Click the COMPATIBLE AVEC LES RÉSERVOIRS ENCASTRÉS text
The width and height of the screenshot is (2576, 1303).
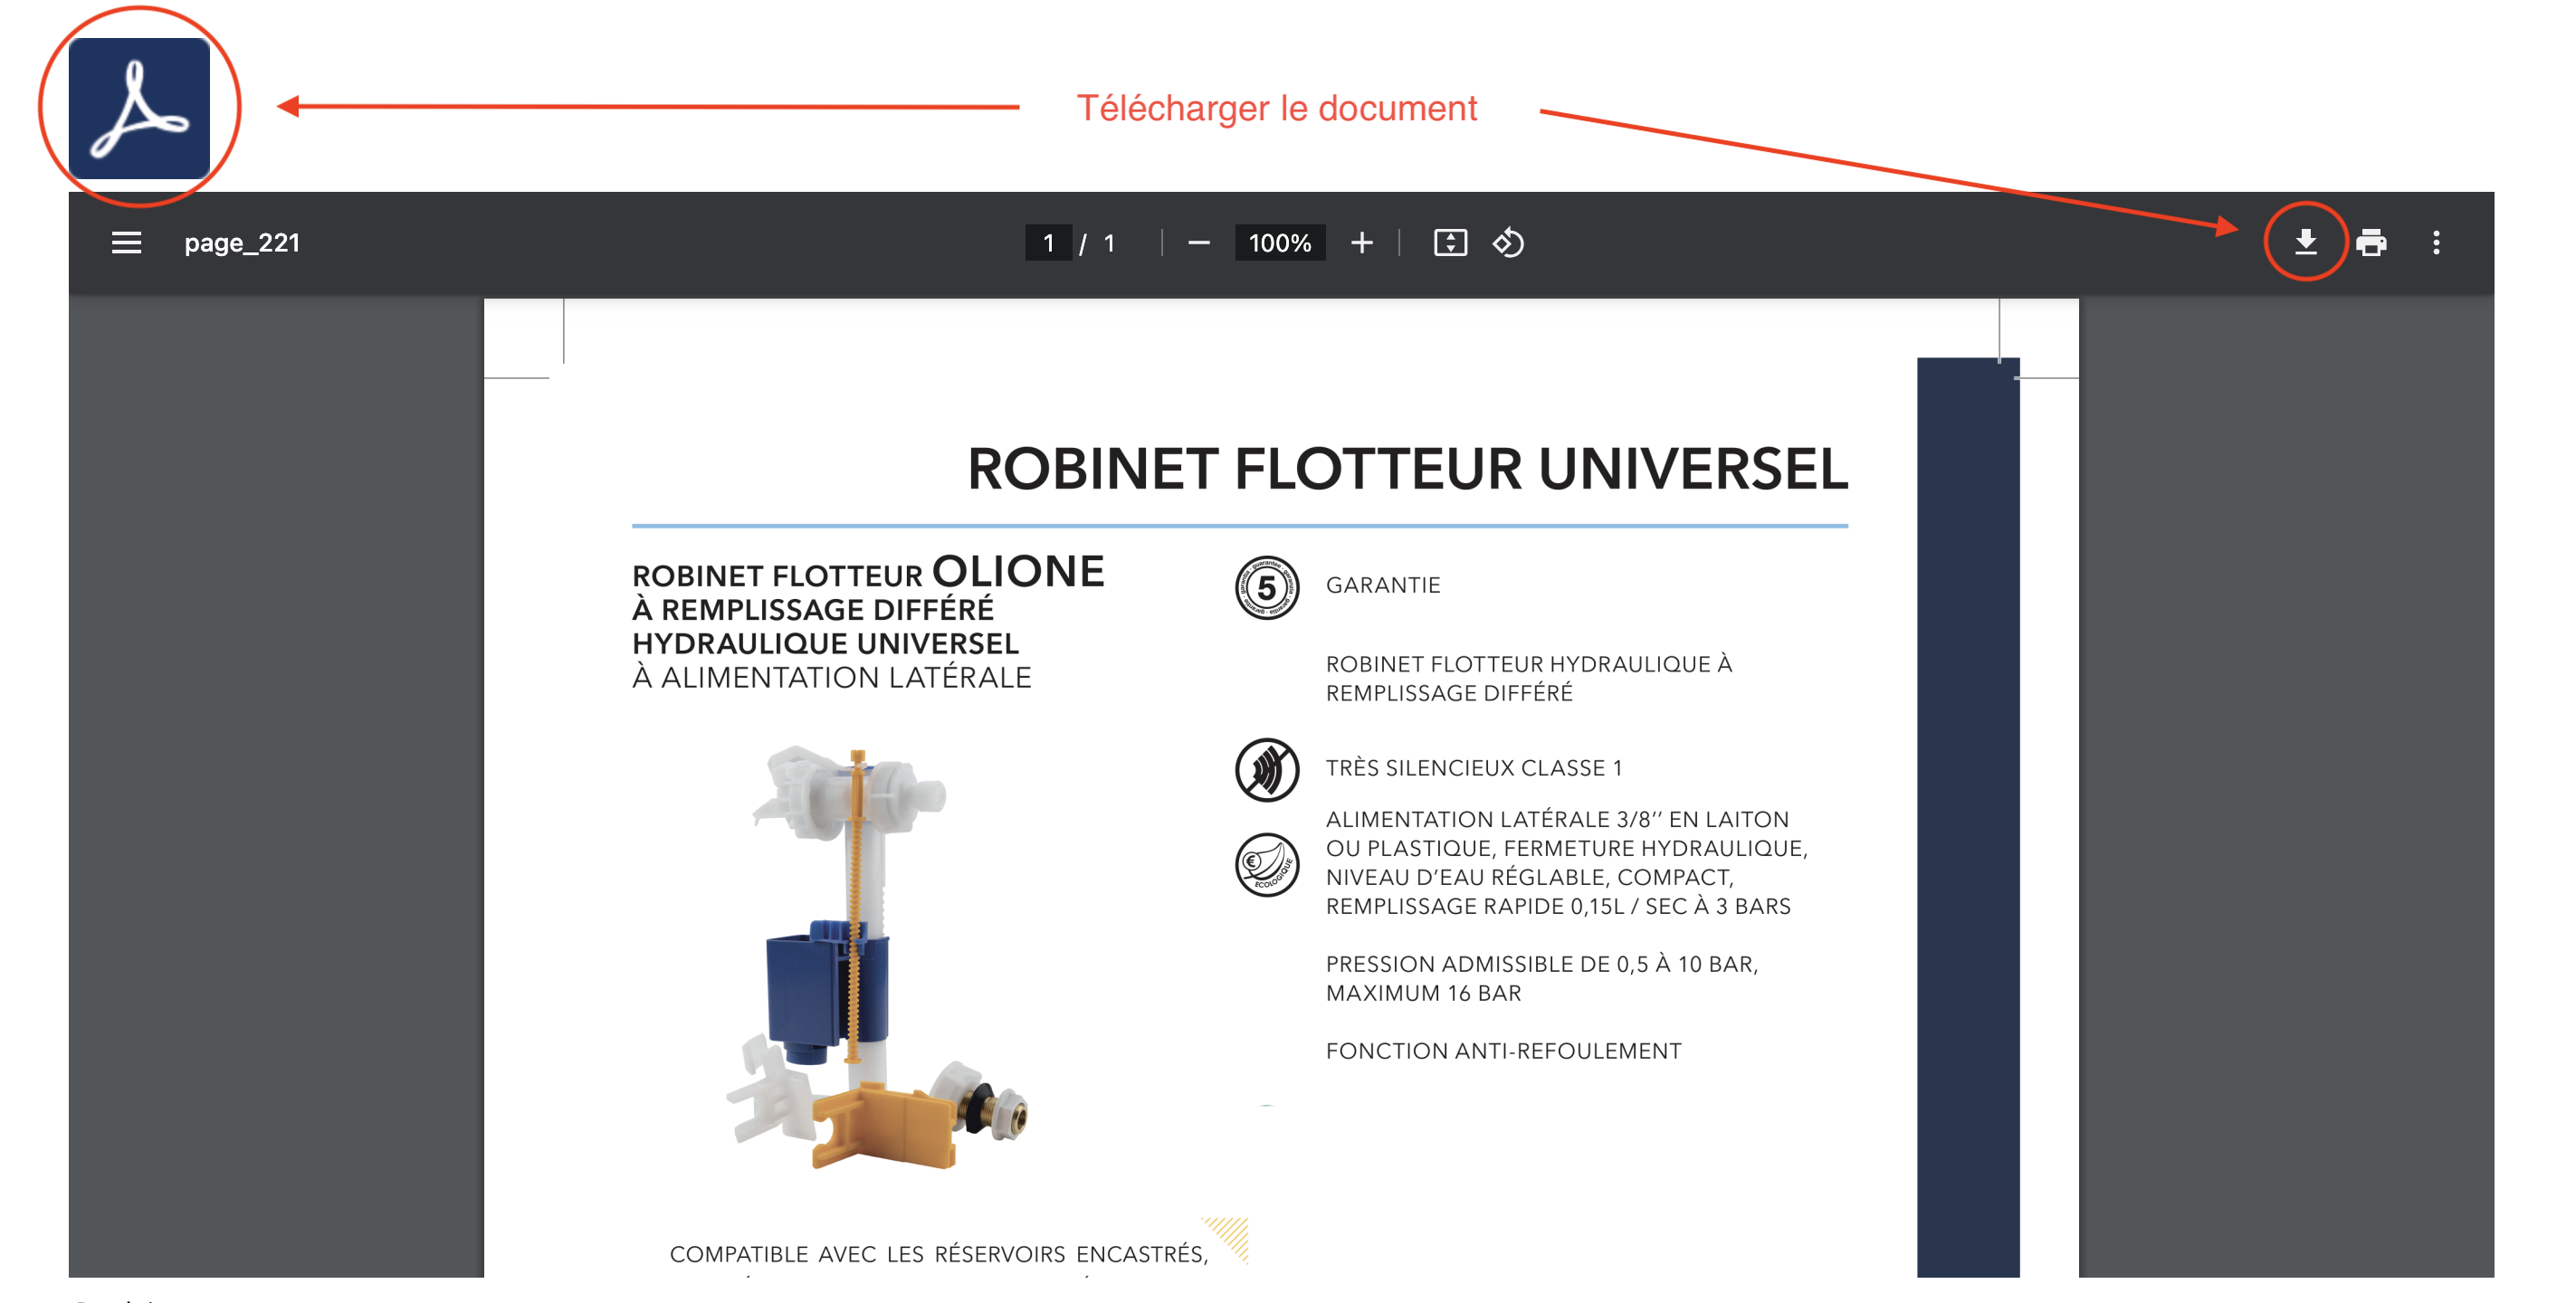coord(938,1254)
